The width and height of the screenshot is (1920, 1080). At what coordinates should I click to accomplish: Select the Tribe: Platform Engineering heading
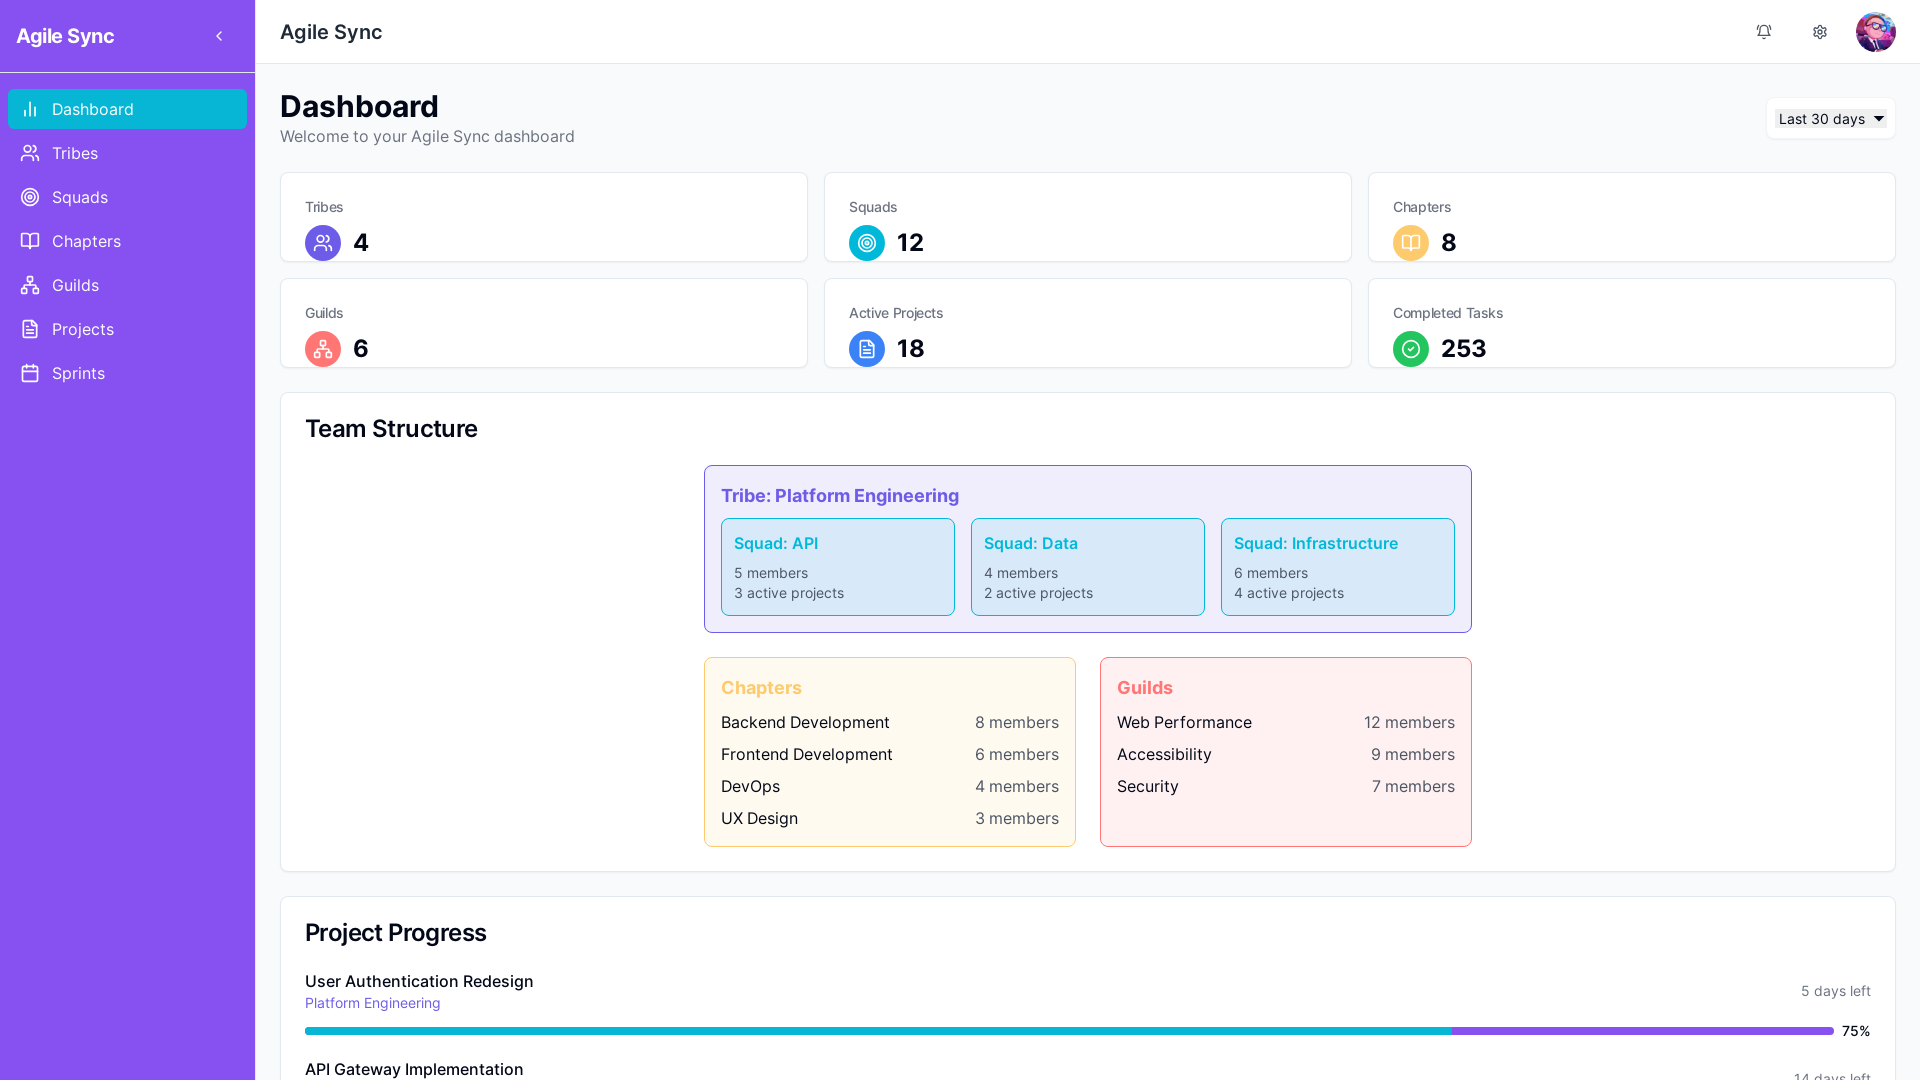pos(840,496)
